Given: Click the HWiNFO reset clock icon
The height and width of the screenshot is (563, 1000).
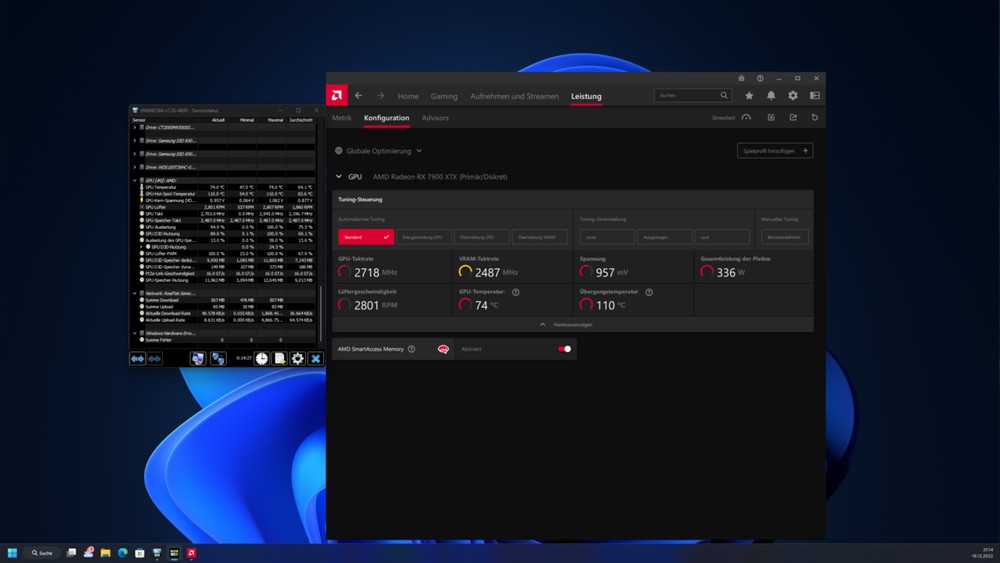Looking at the screenshot, I should [x=261, y=358].
